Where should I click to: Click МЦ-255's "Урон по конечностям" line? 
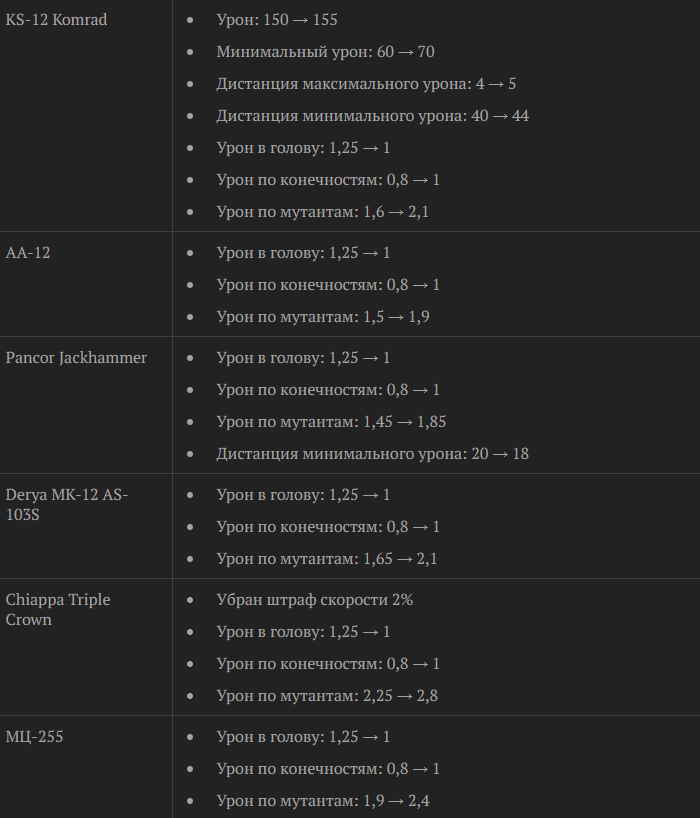[328, 769]
